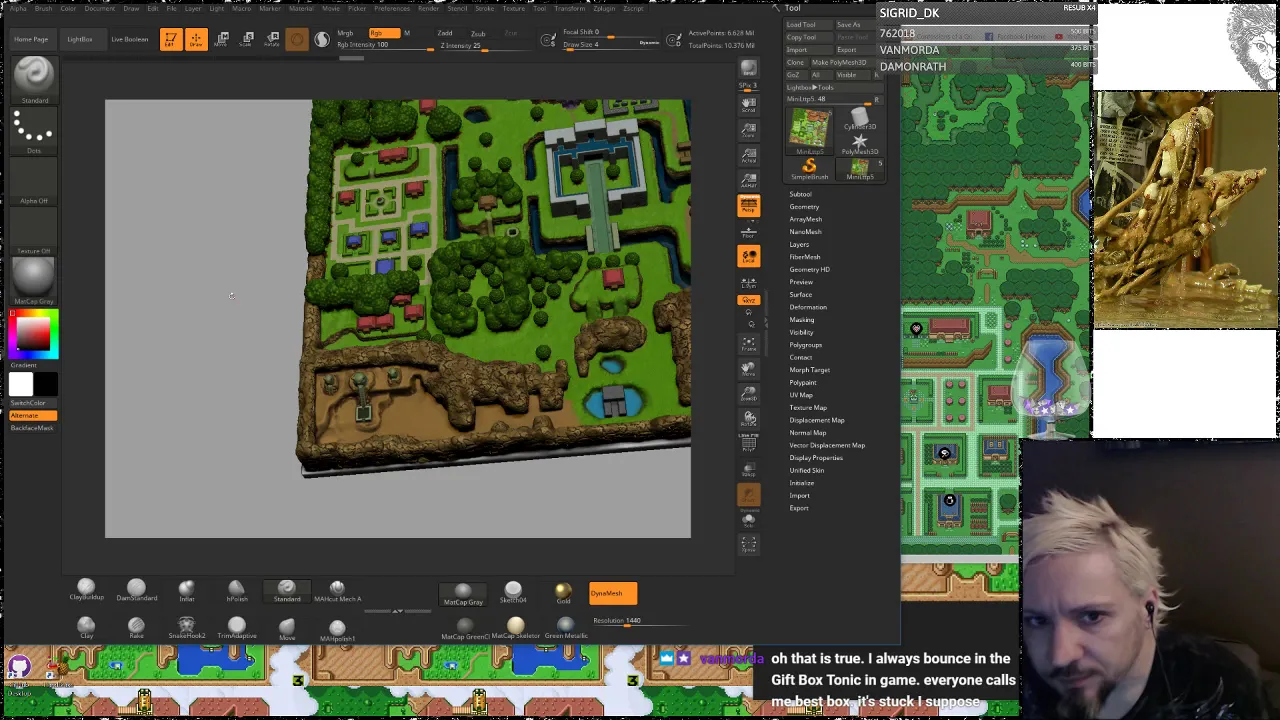Apply the Sketch04 material
Screen dimensions: 1280x720
[x=513, y=591]
